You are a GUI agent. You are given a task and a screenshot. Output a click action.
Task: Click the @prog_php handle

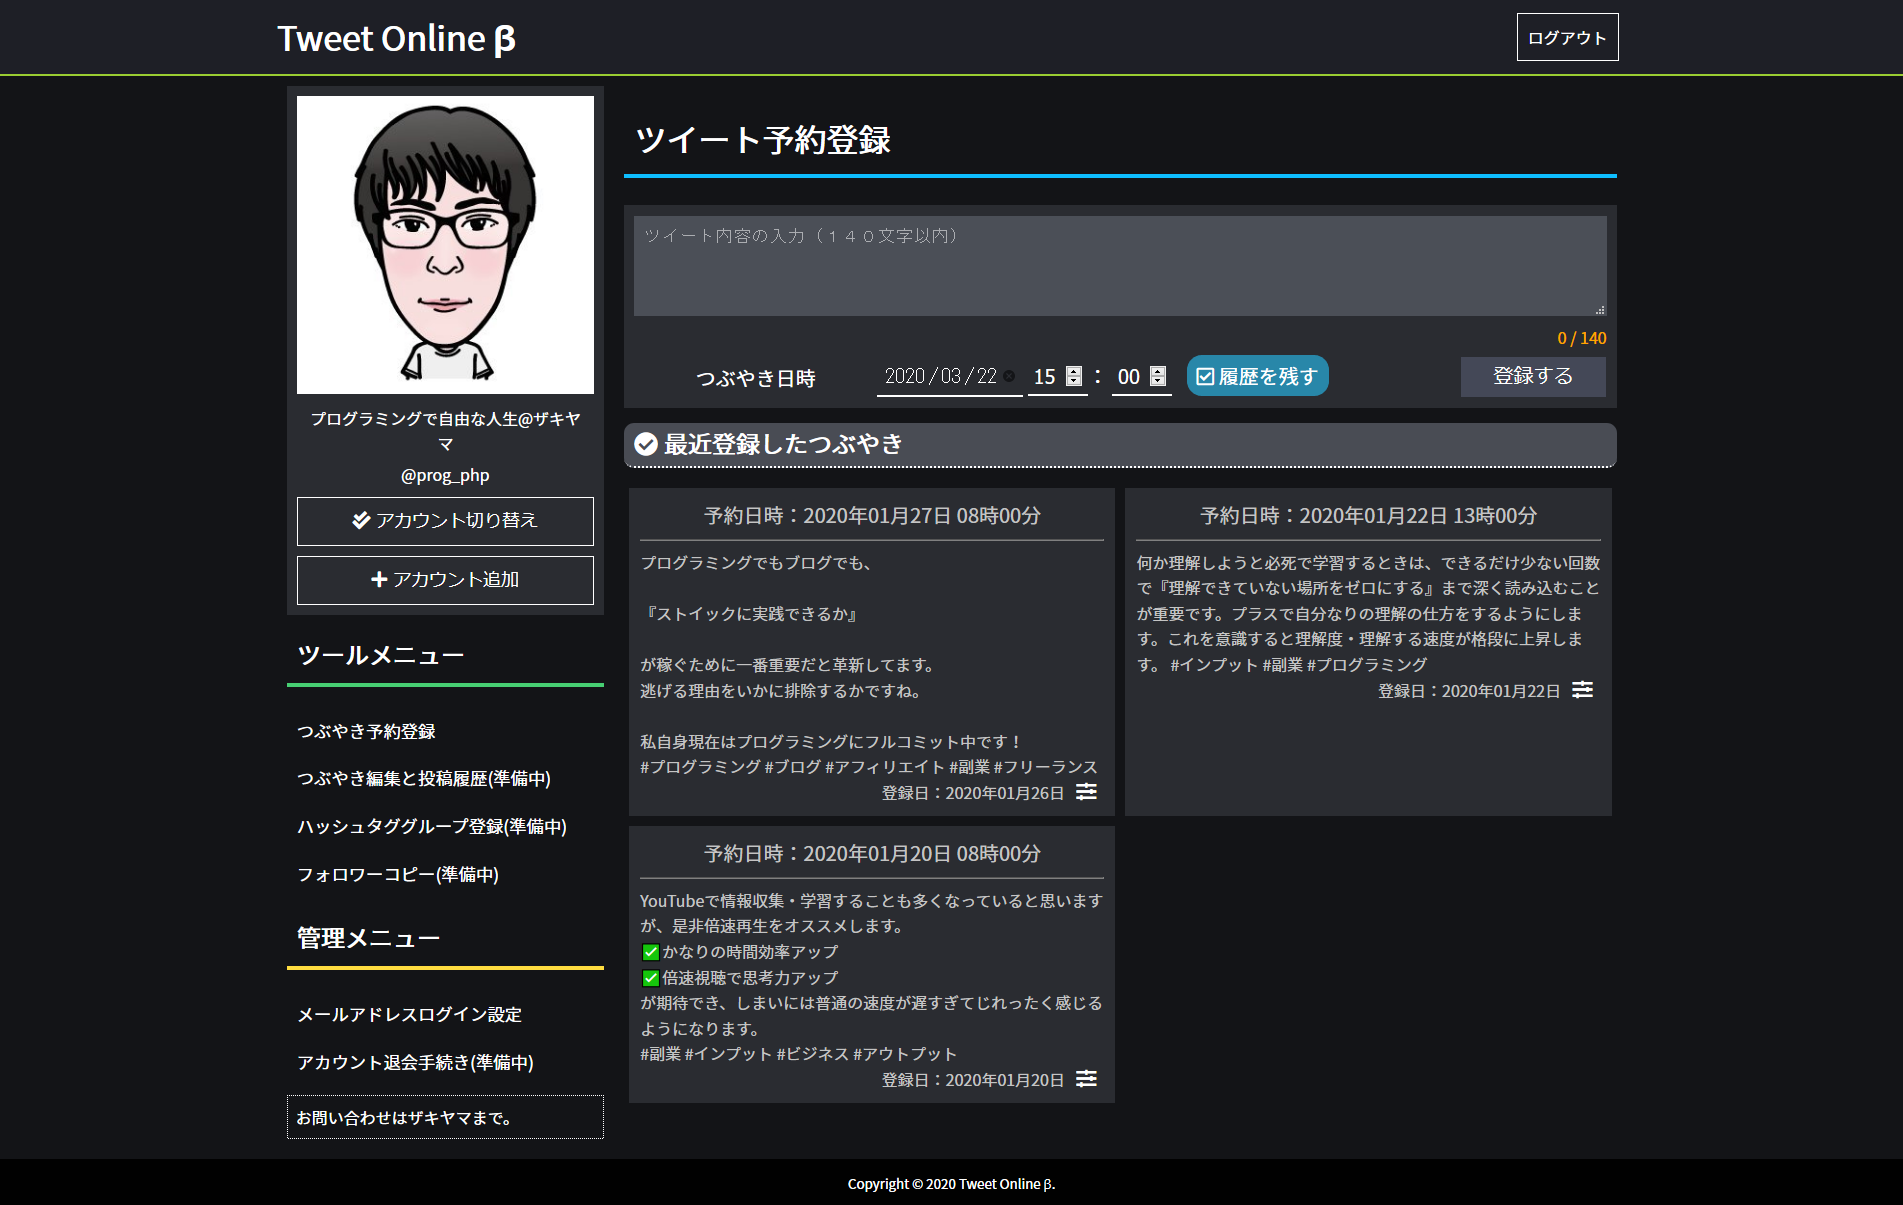pyautogui.click(x=445, y=475)
